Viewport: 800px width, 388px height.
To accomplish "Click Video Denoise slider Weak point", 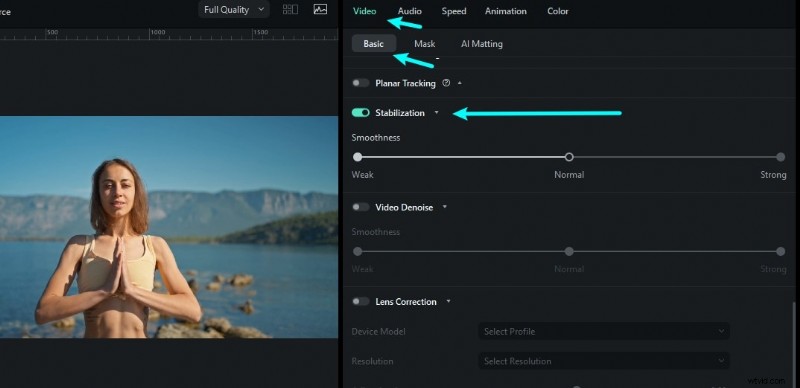I will 358,251.
